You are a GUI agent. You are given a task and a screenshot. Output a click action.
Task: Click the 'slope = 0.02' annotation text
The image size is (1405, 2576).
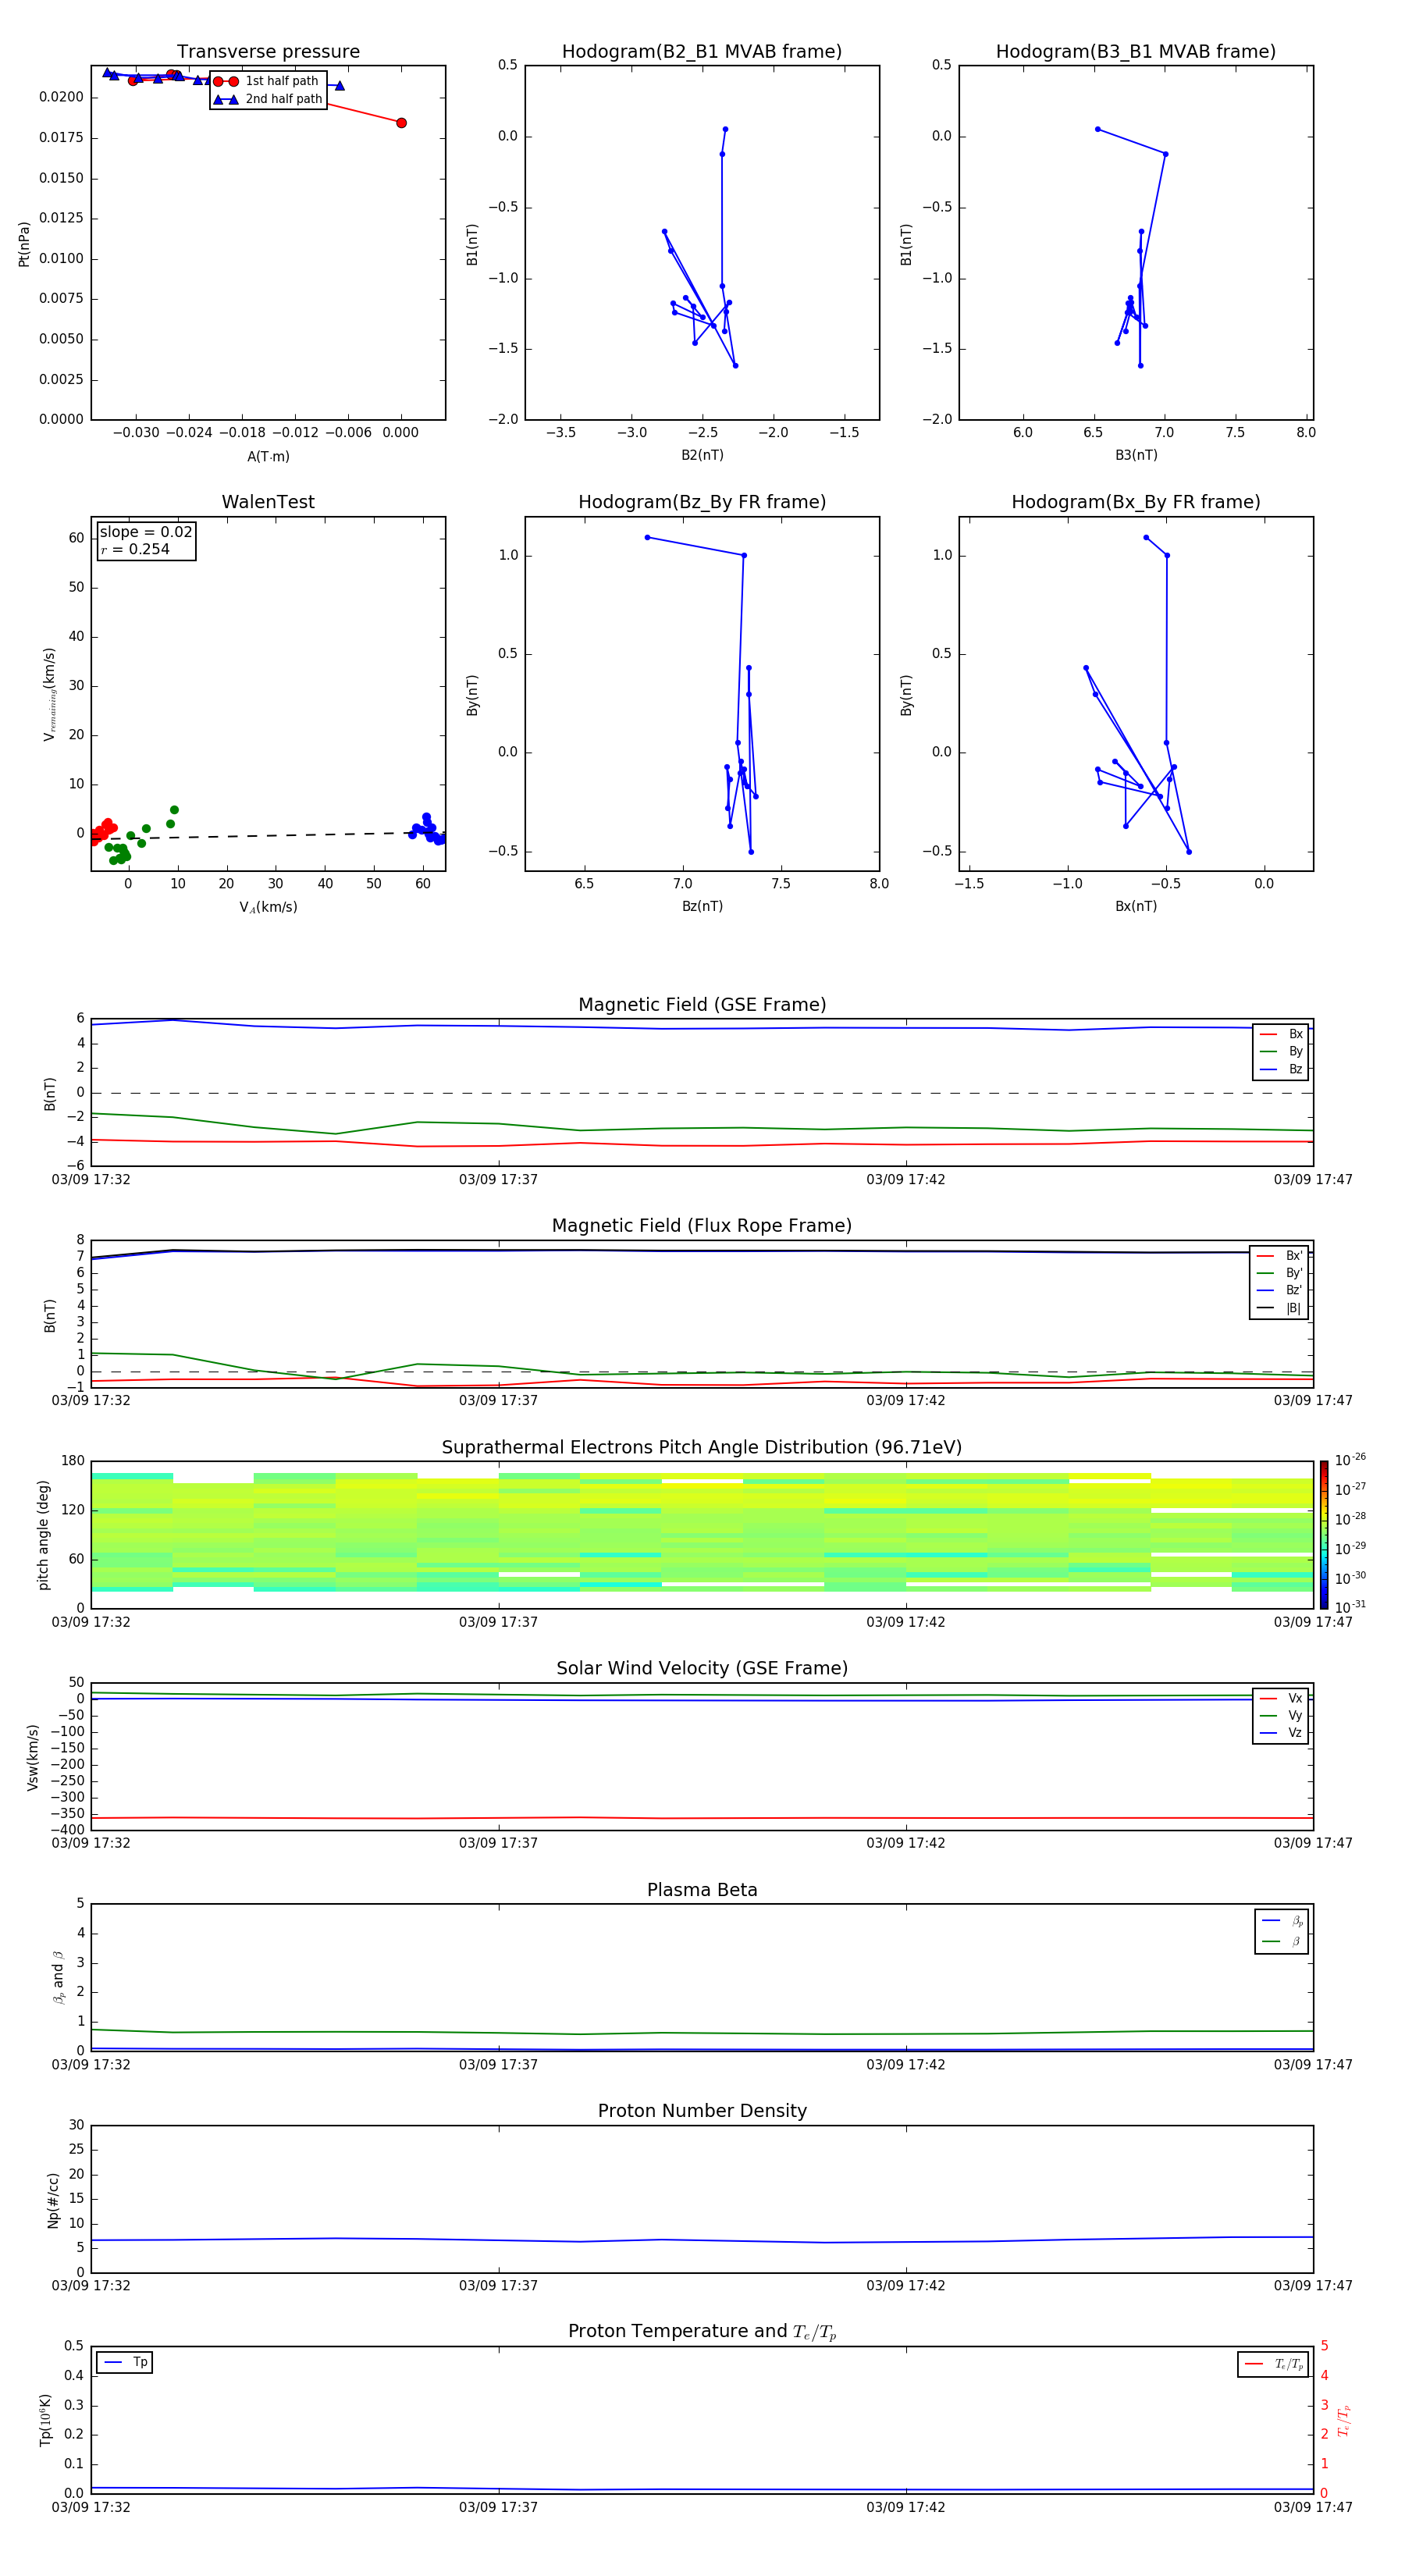pos(146,532)
